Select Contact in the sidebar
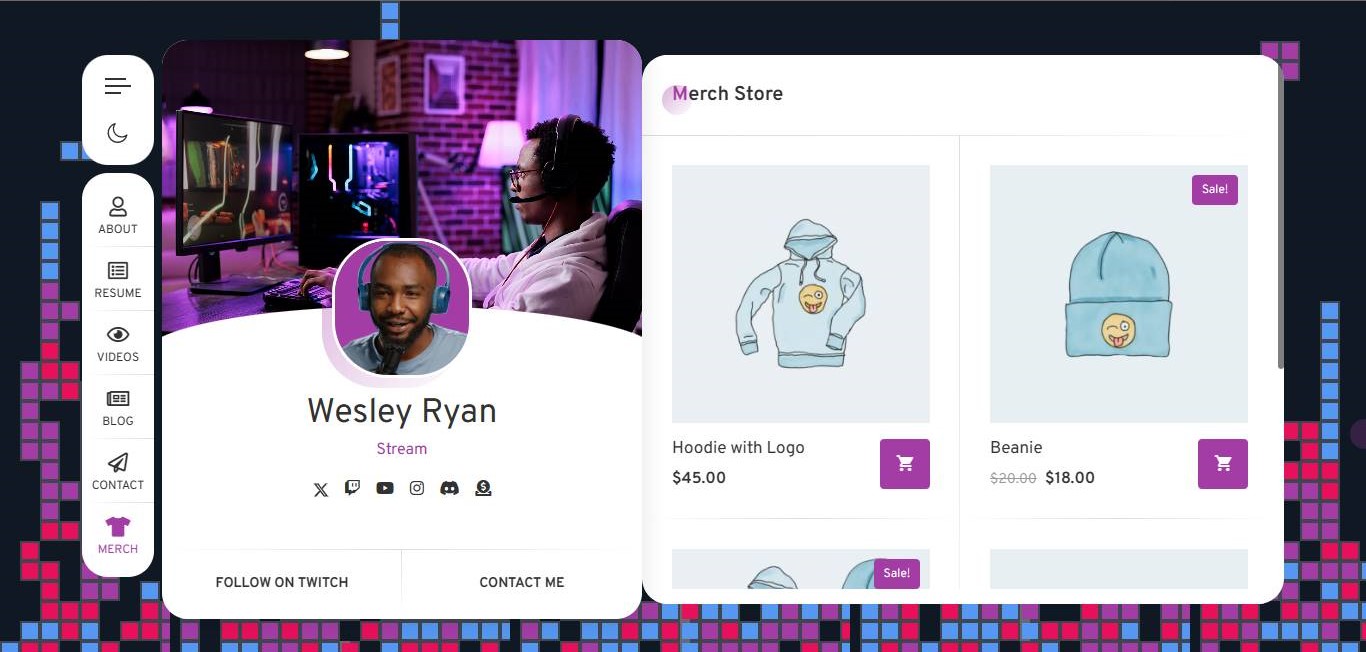Viewport: 1366px width, 652px height. pos(118,471)
